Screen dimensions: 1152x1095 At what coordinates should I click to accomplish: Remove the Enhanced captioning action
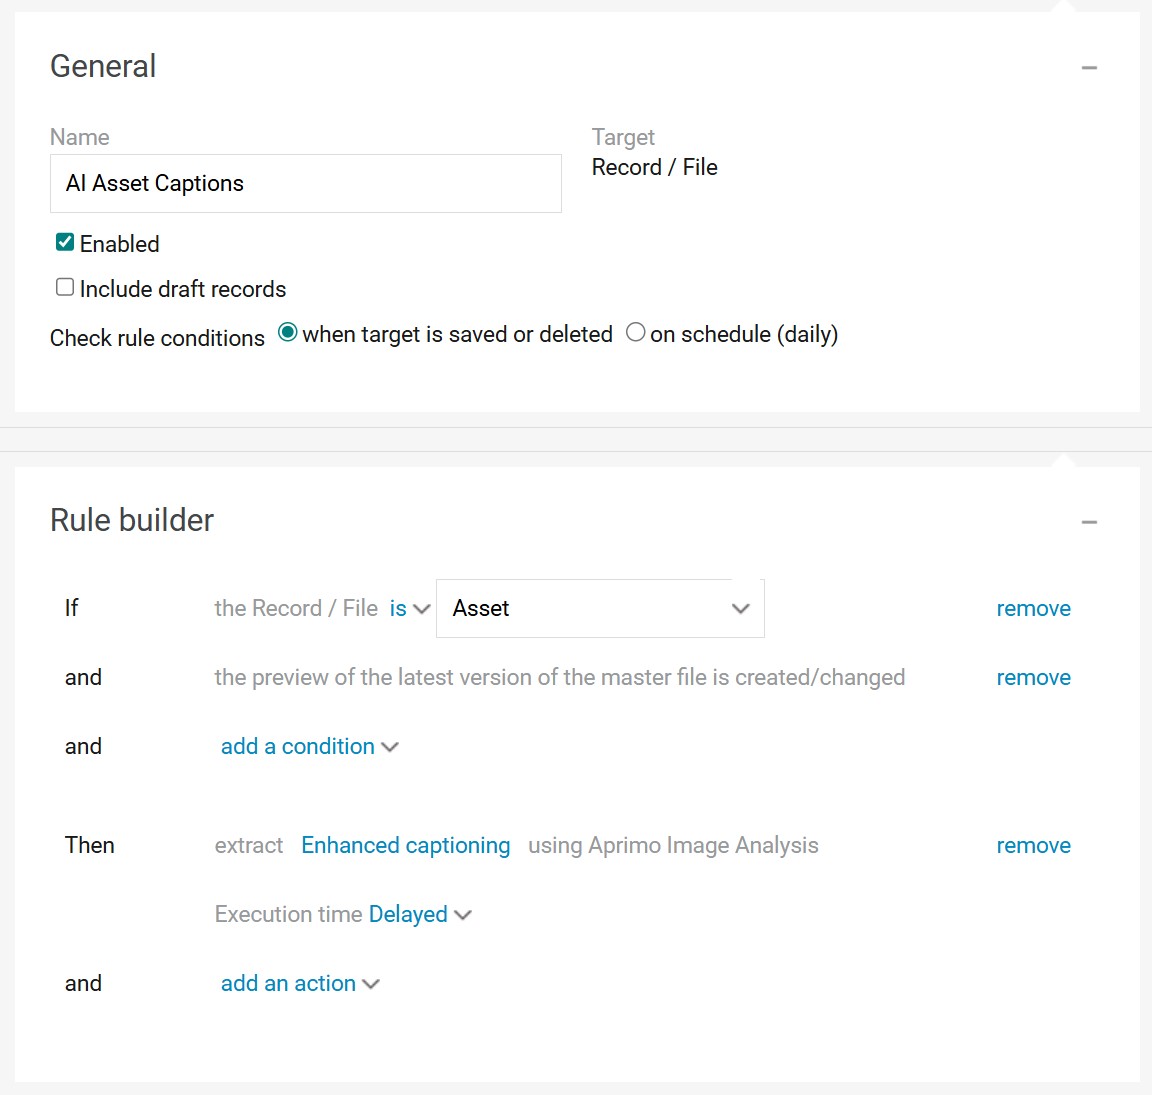click(1033, 846)
